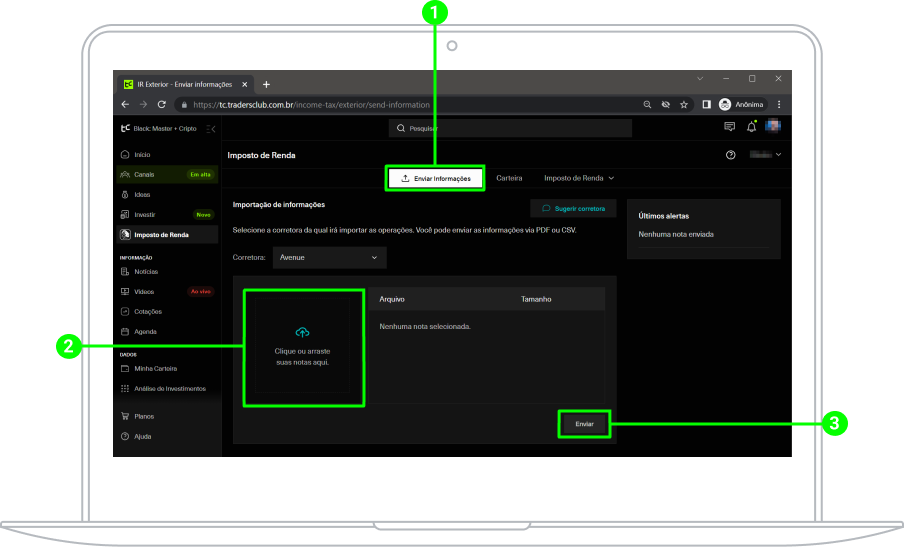Viewport: 904px width, 547px height.
Task: Open Notícias in the sidebar
Action: 167,271
